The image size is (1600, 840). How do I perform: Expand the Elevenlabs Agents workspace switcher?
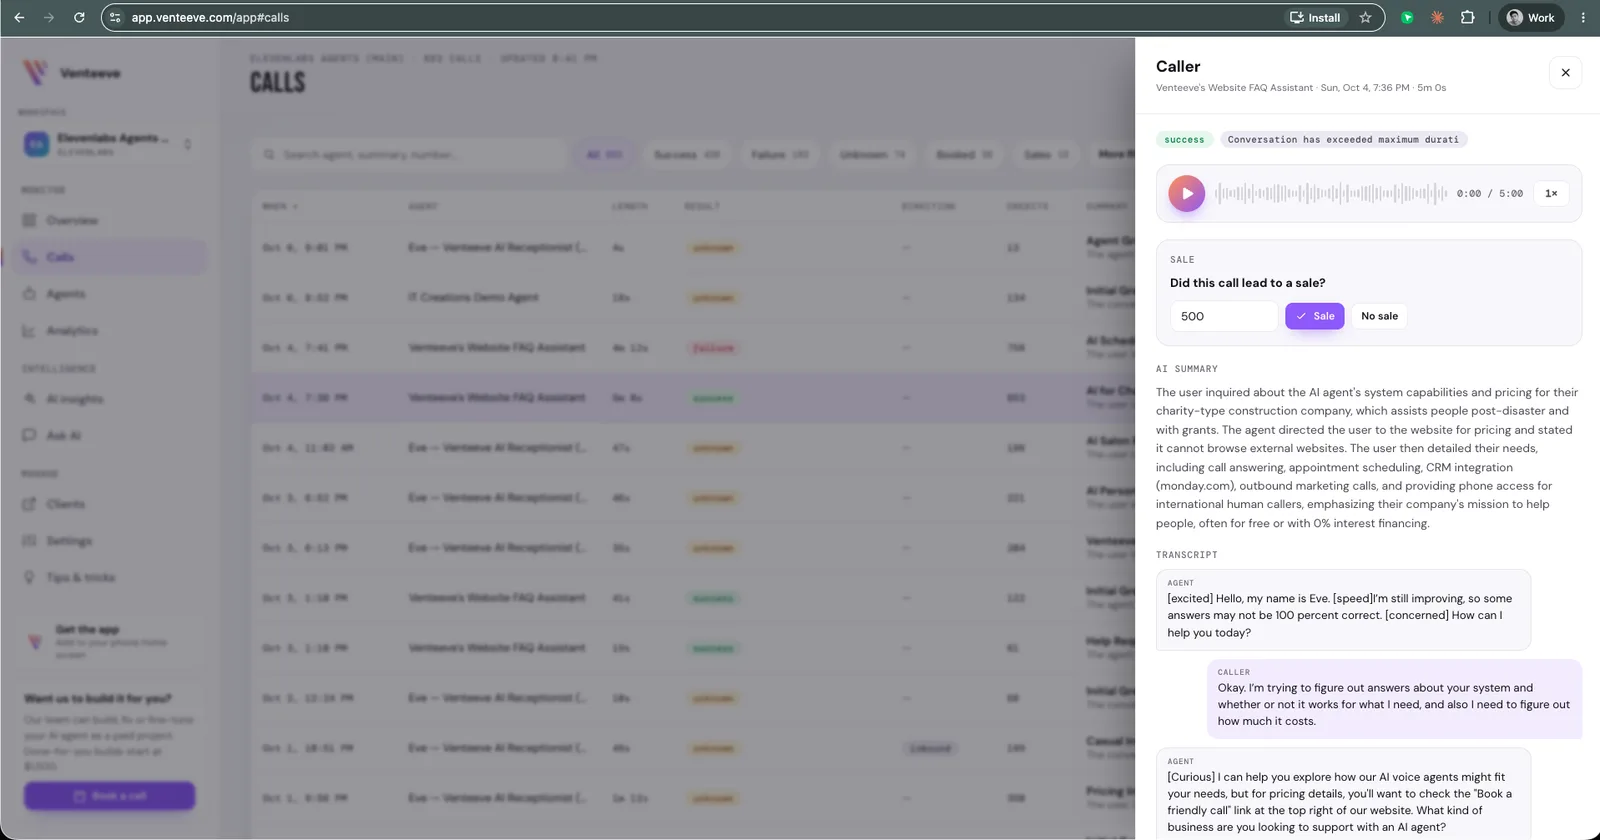coord(109,144)
